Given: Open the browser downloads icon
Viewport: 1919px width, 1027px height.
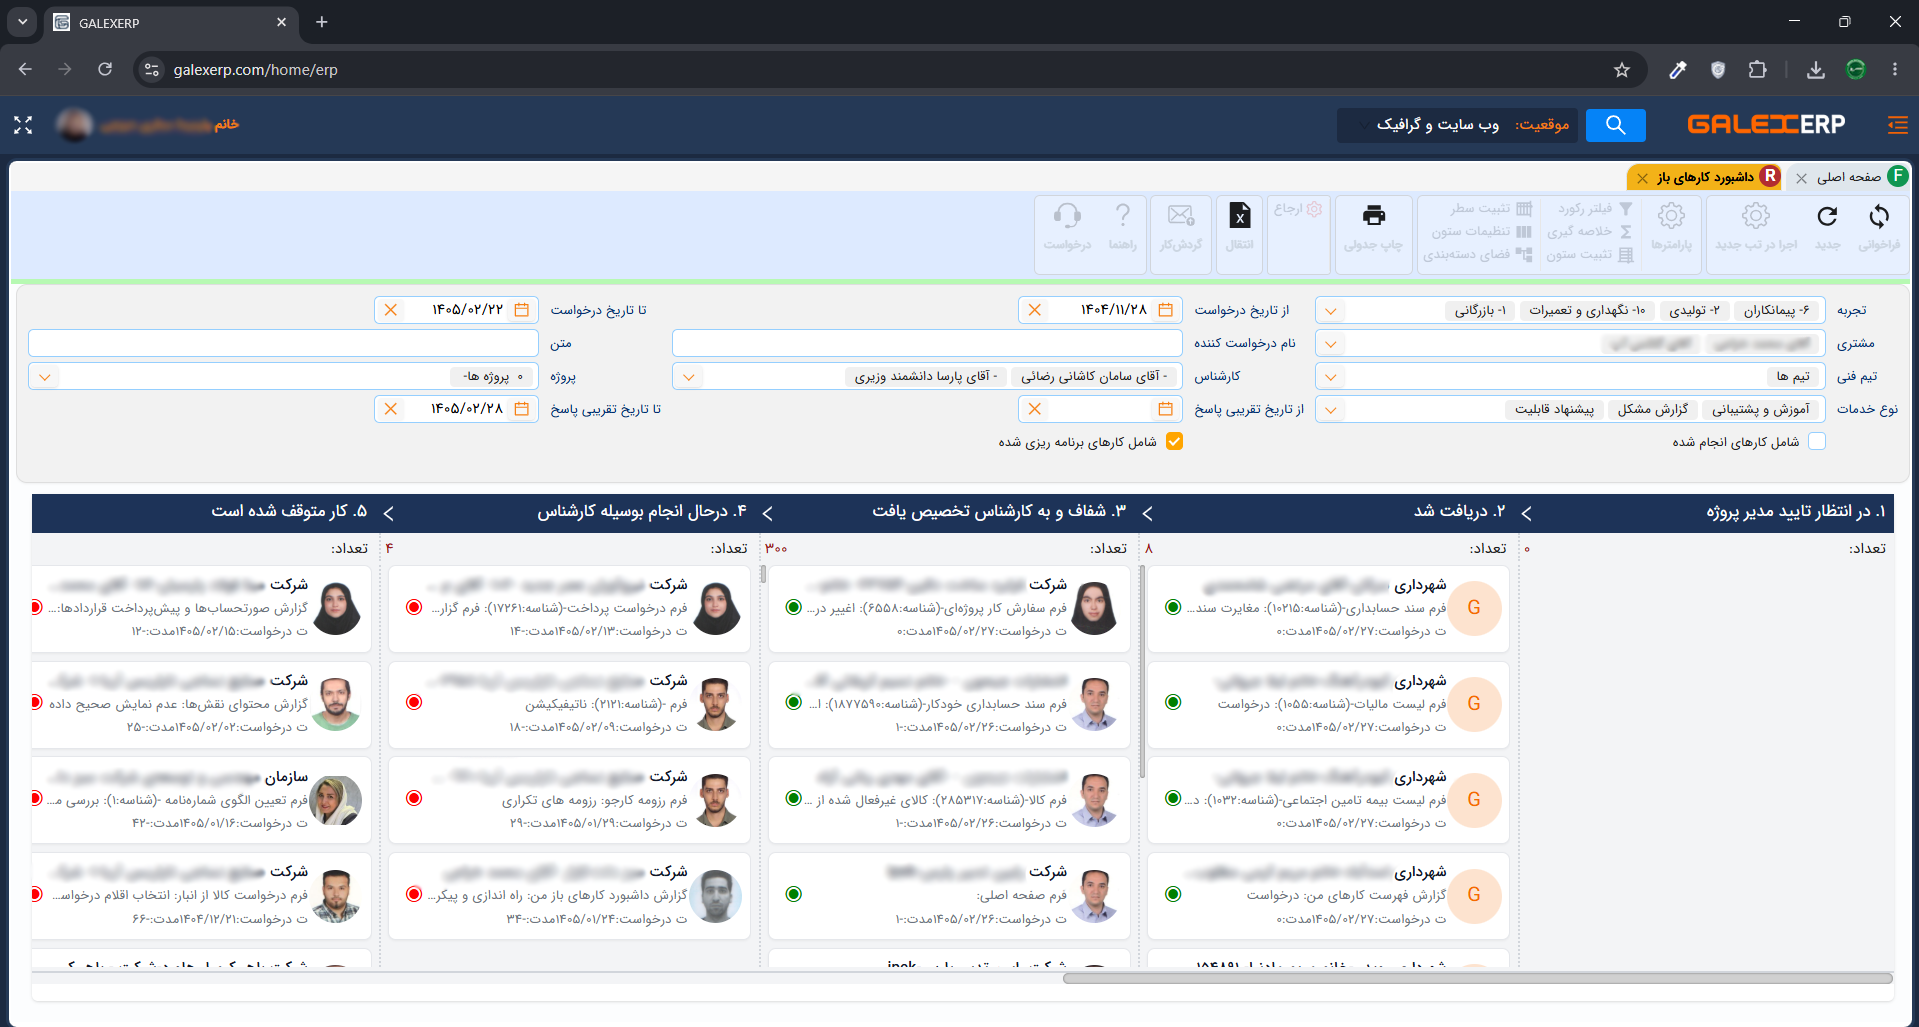Looking at the screenshot, I should [1816, 70].
